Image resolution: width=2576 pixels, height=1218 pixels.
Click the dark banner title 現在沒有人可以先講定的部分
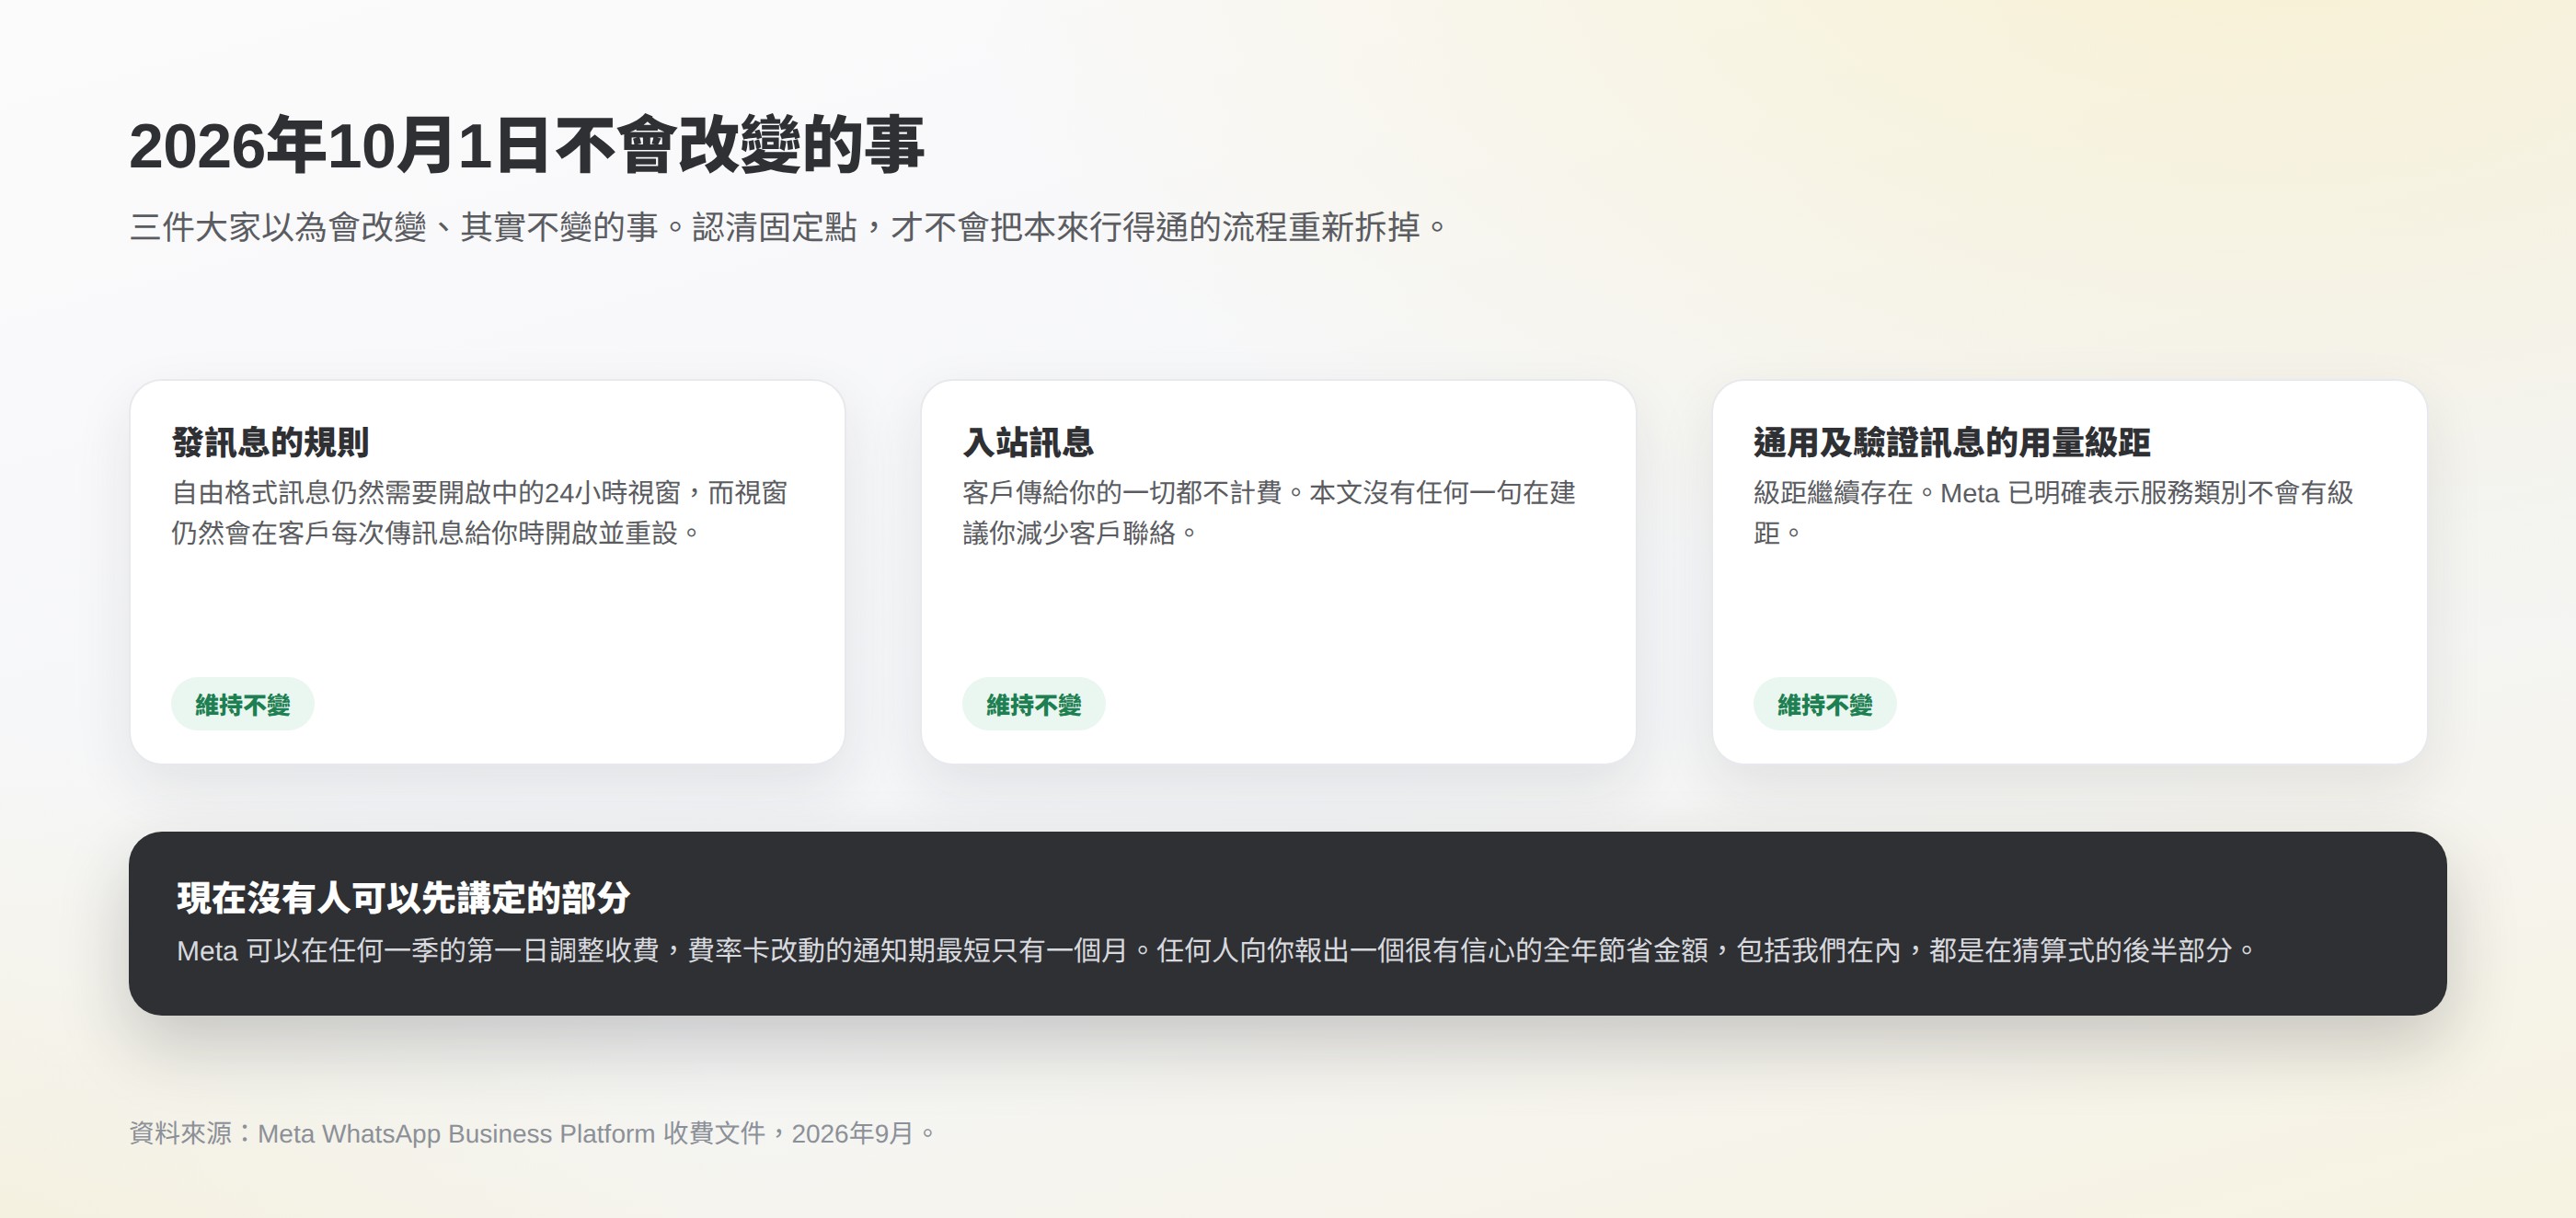[403, 898]
